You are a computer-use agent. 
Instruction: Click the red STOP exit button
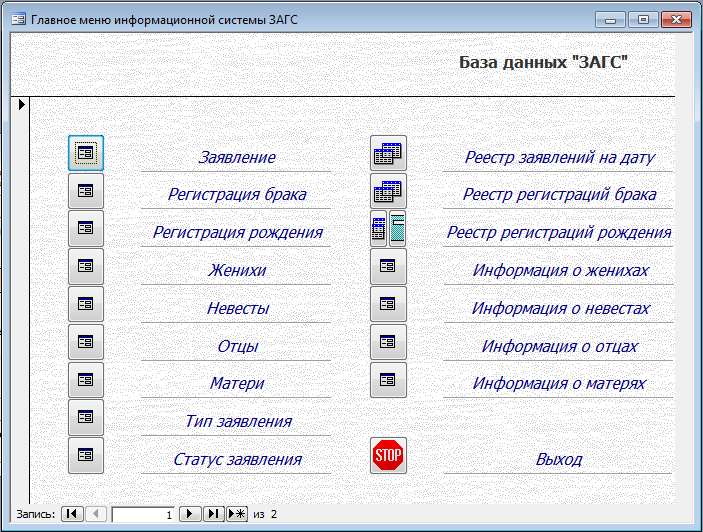coord(388,455)
